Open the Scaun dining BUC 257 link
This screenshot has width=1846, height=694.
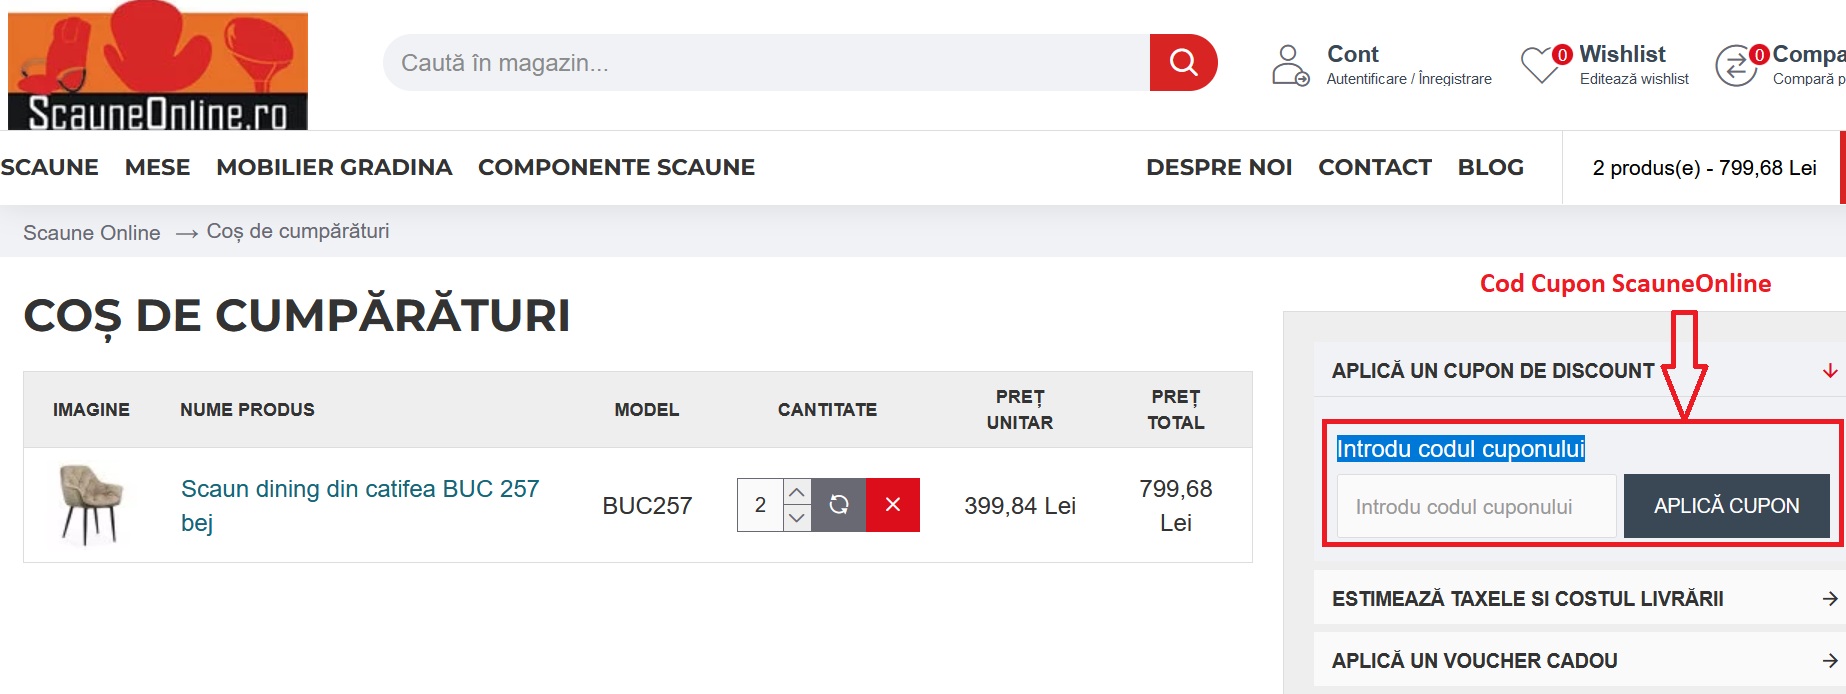point(359,489)
